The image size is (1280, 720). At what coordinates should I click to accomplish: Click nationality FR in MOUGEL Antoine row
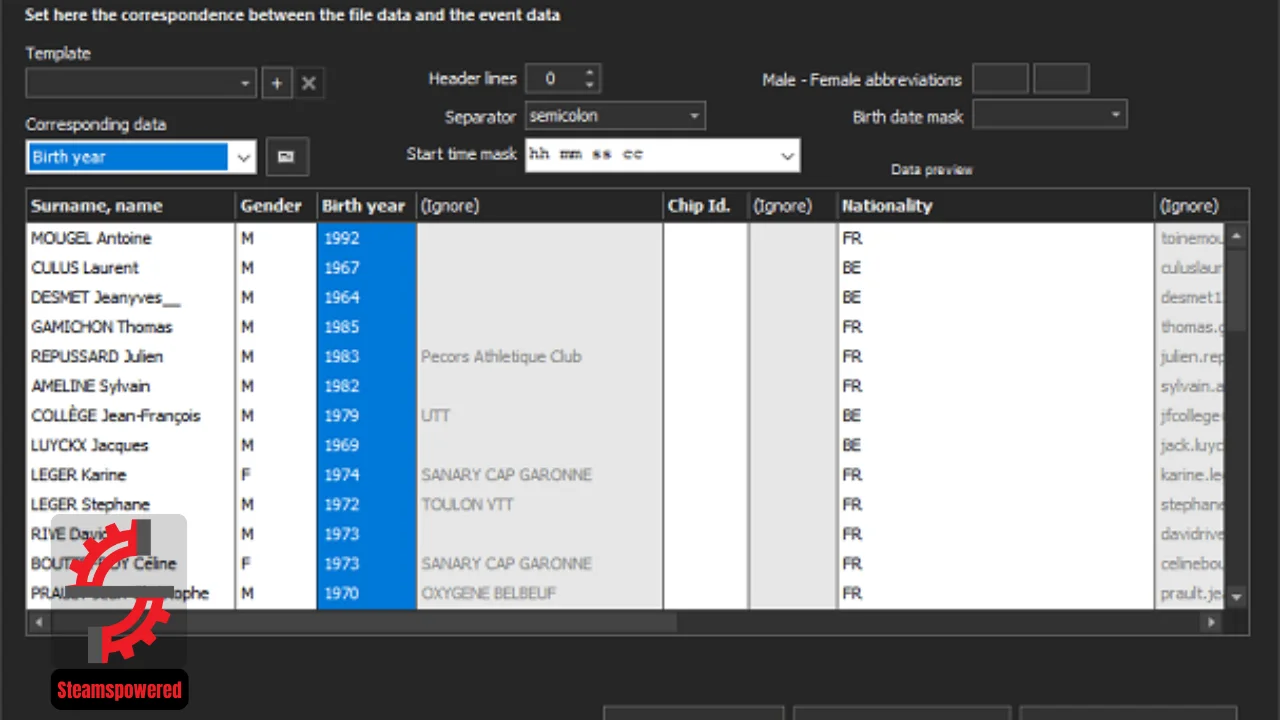click(995, 238)
